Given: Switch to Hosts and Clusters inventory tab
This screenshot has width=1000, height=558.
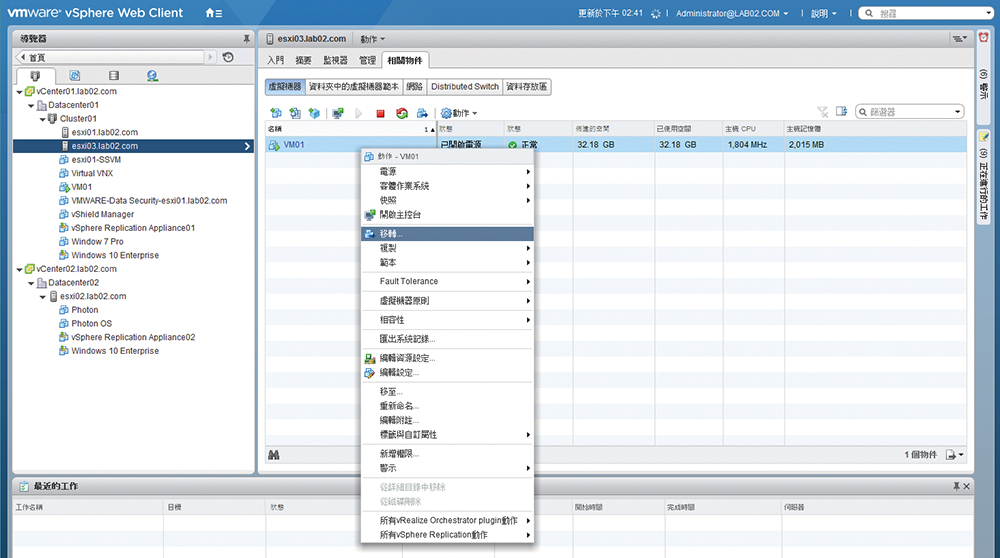Looking at the screenshot, I should point(35,76).
